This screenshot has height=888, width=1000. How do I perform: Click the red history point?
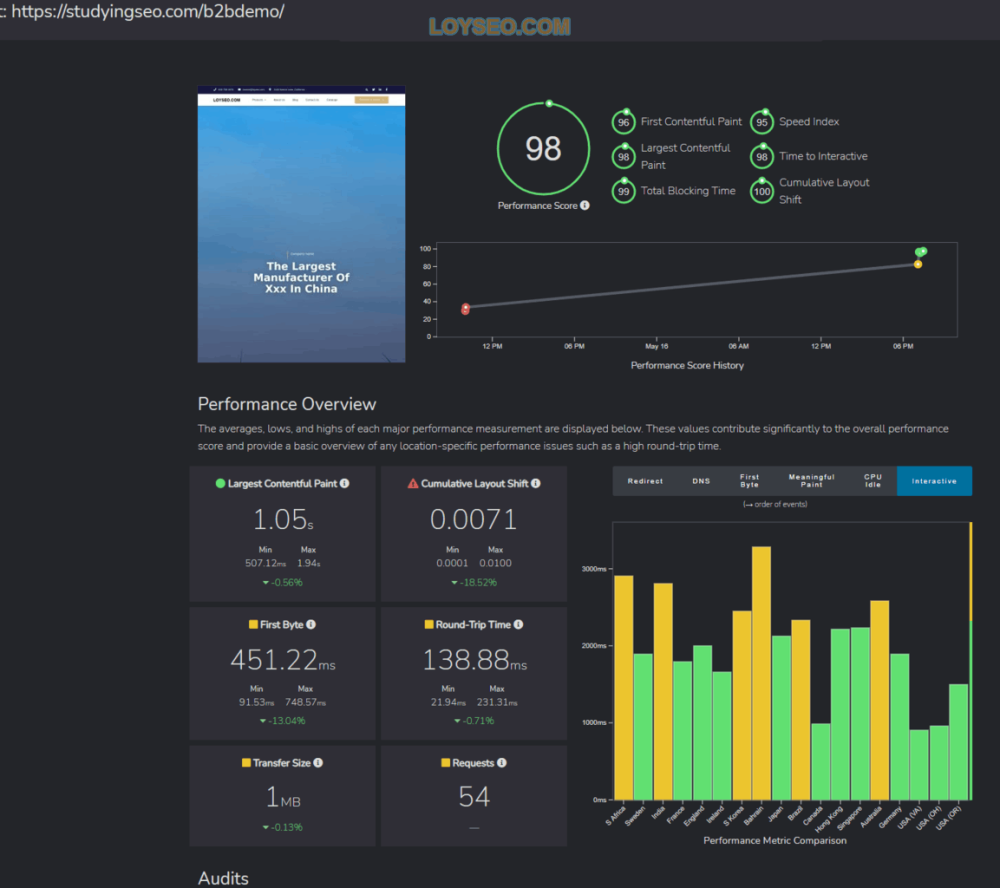click(x=466, y=309)
